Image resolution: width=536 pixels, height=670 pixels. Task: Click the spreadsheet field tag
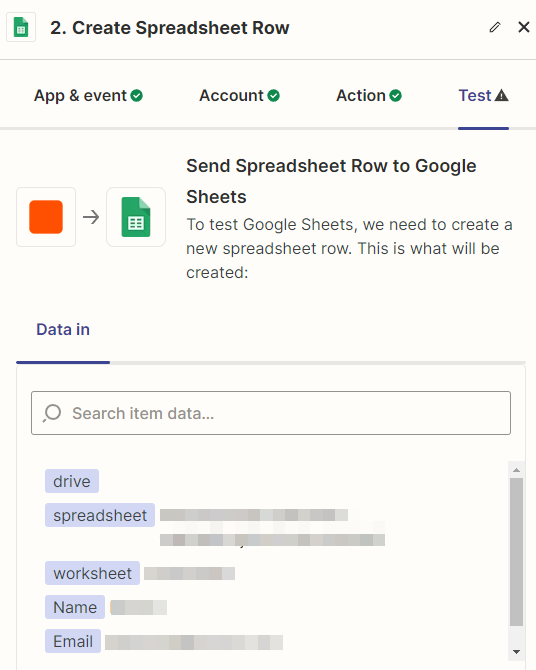click(x=100, y=515)
